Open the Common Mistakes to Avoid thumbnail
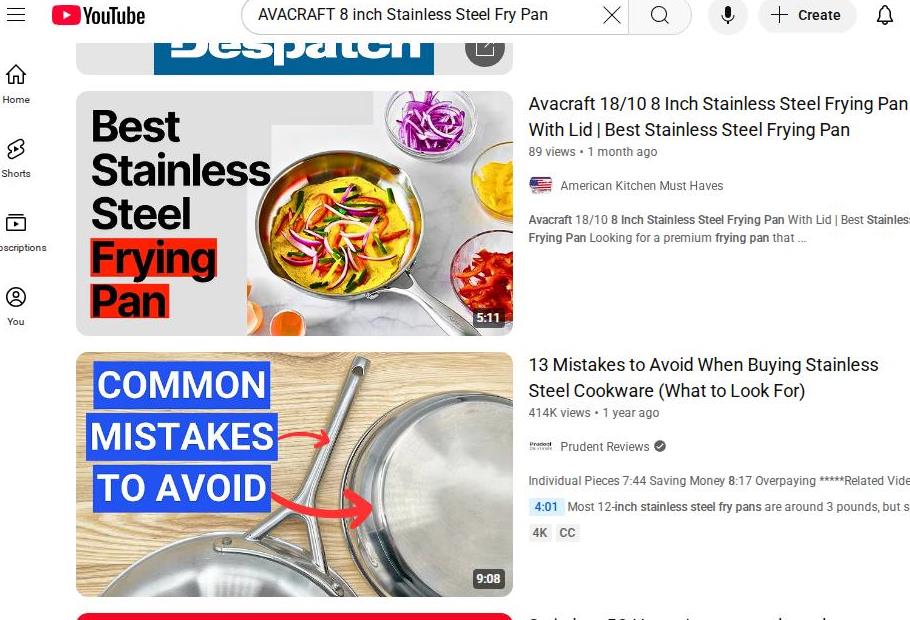This screenshot has height=620, width=910. click(294, 474)
